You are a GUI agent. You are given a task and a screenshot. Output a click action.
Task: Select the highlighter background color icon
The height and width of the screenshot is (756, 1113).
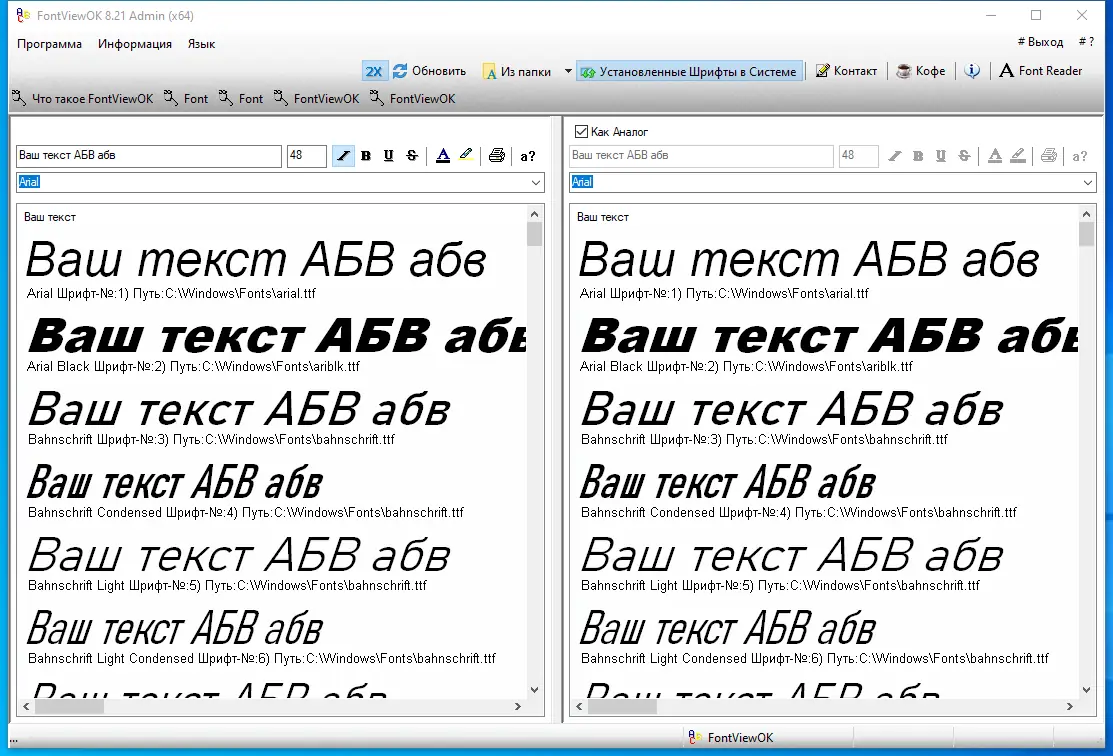[466, 155]
